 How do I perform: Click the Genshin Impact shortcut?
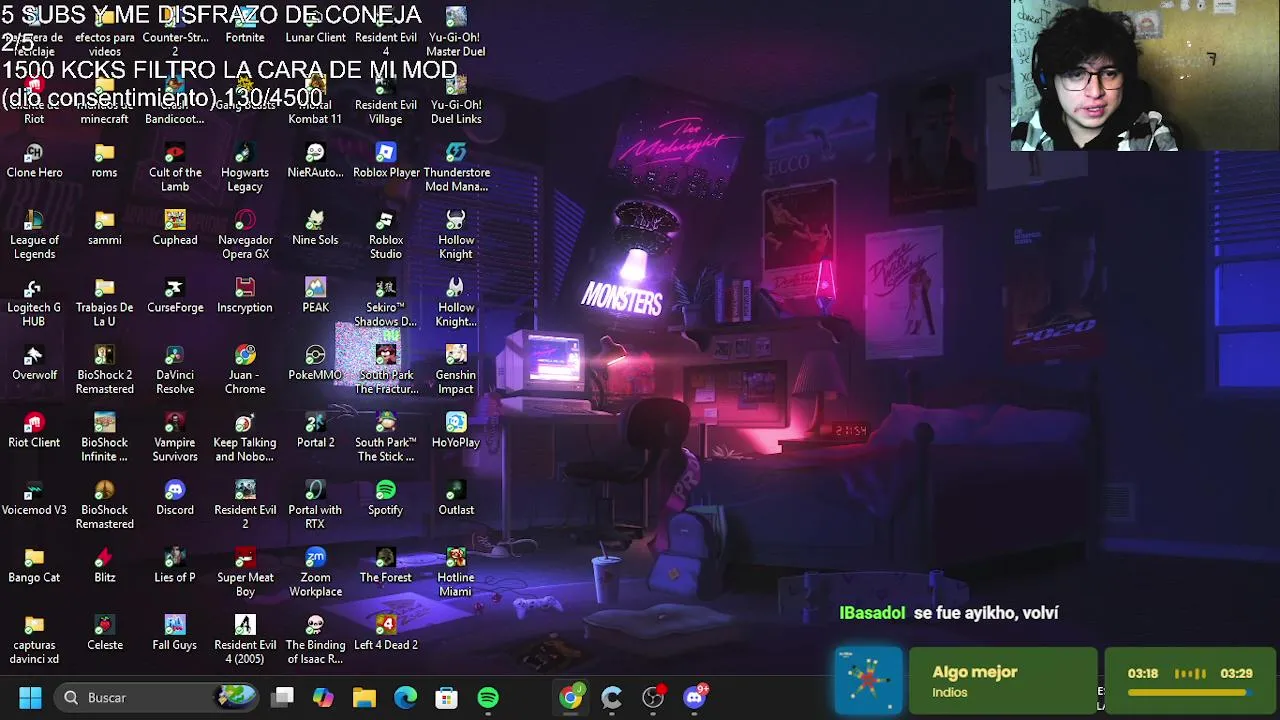pos(456,370)
